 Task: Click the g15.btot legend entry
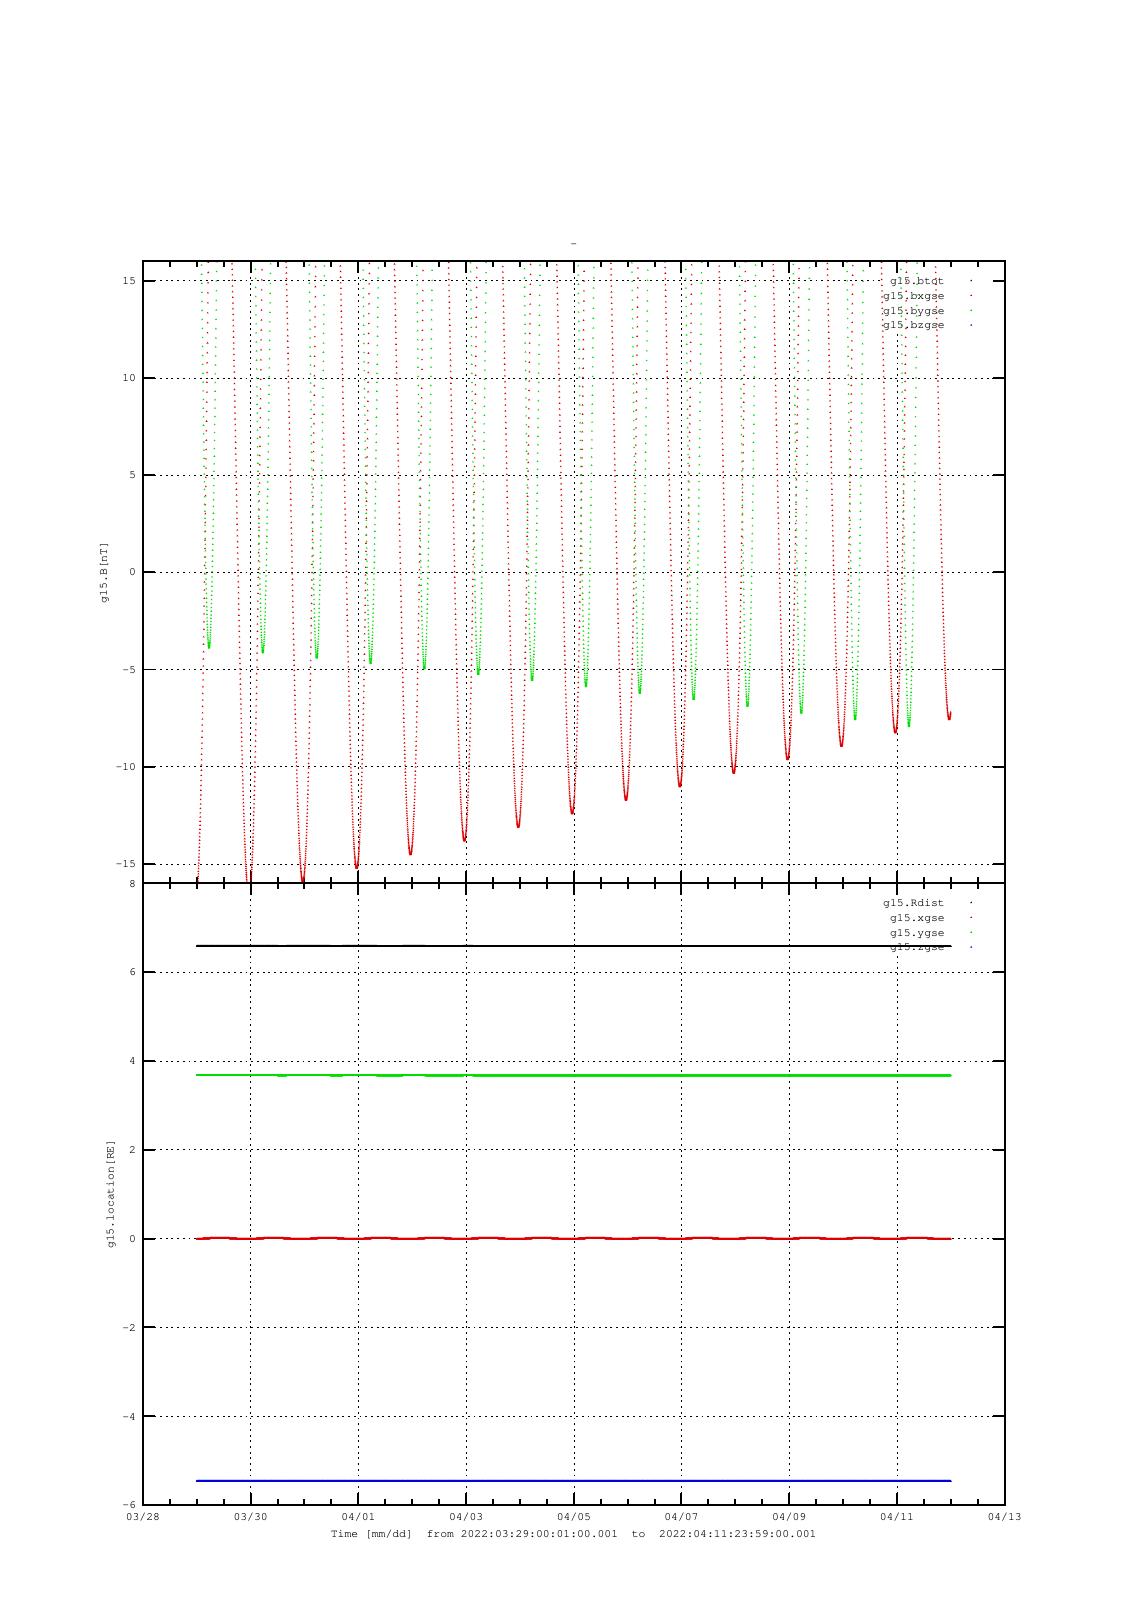click(x=916, y=281)
